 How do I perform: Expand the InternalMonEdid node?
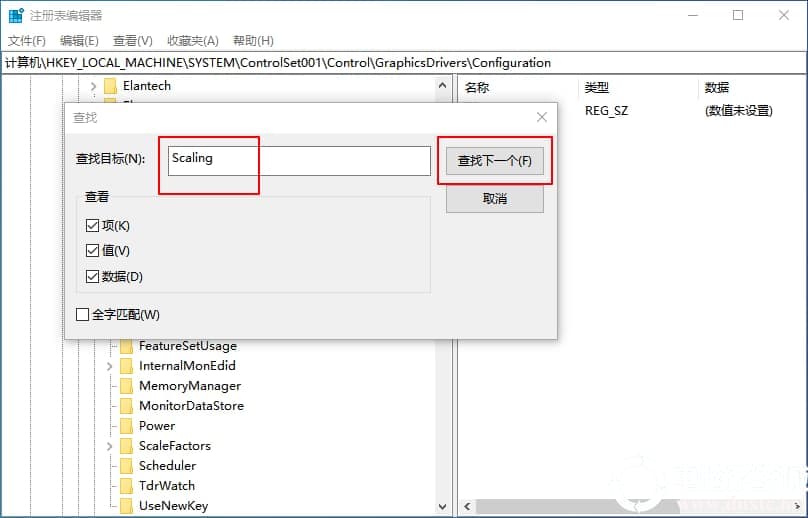[109, 366]
